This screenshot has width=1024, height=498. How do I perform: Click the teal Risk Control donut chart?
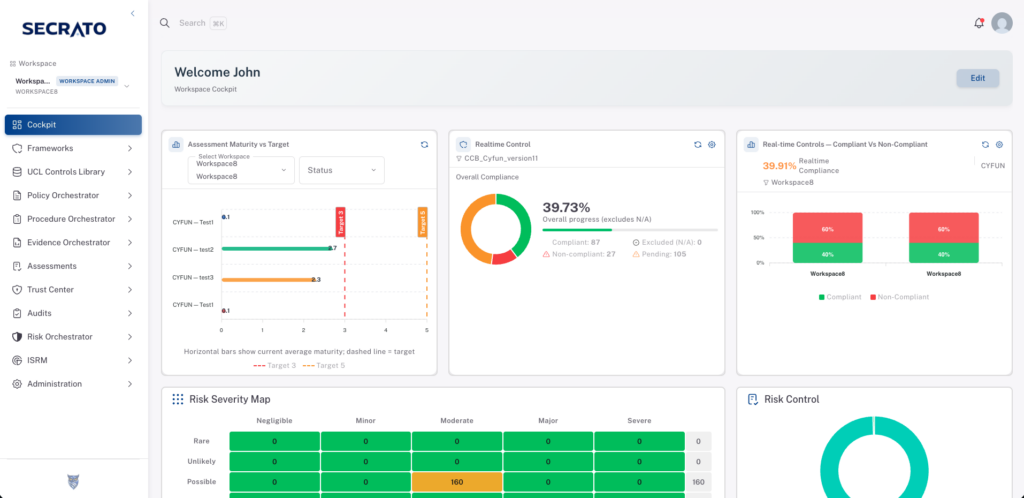[874, 458]
